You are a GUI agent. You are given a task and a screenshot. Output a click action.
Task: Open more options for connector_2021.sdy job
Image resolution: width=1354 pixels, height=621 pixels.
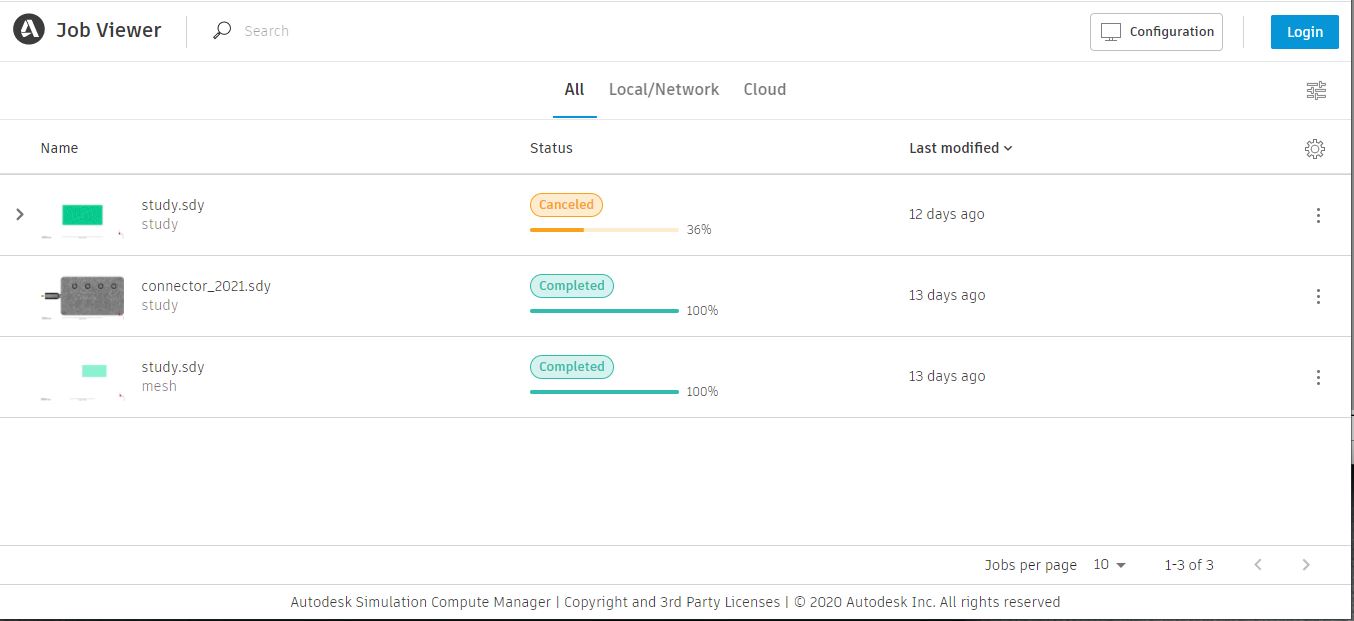point(1318,296)
